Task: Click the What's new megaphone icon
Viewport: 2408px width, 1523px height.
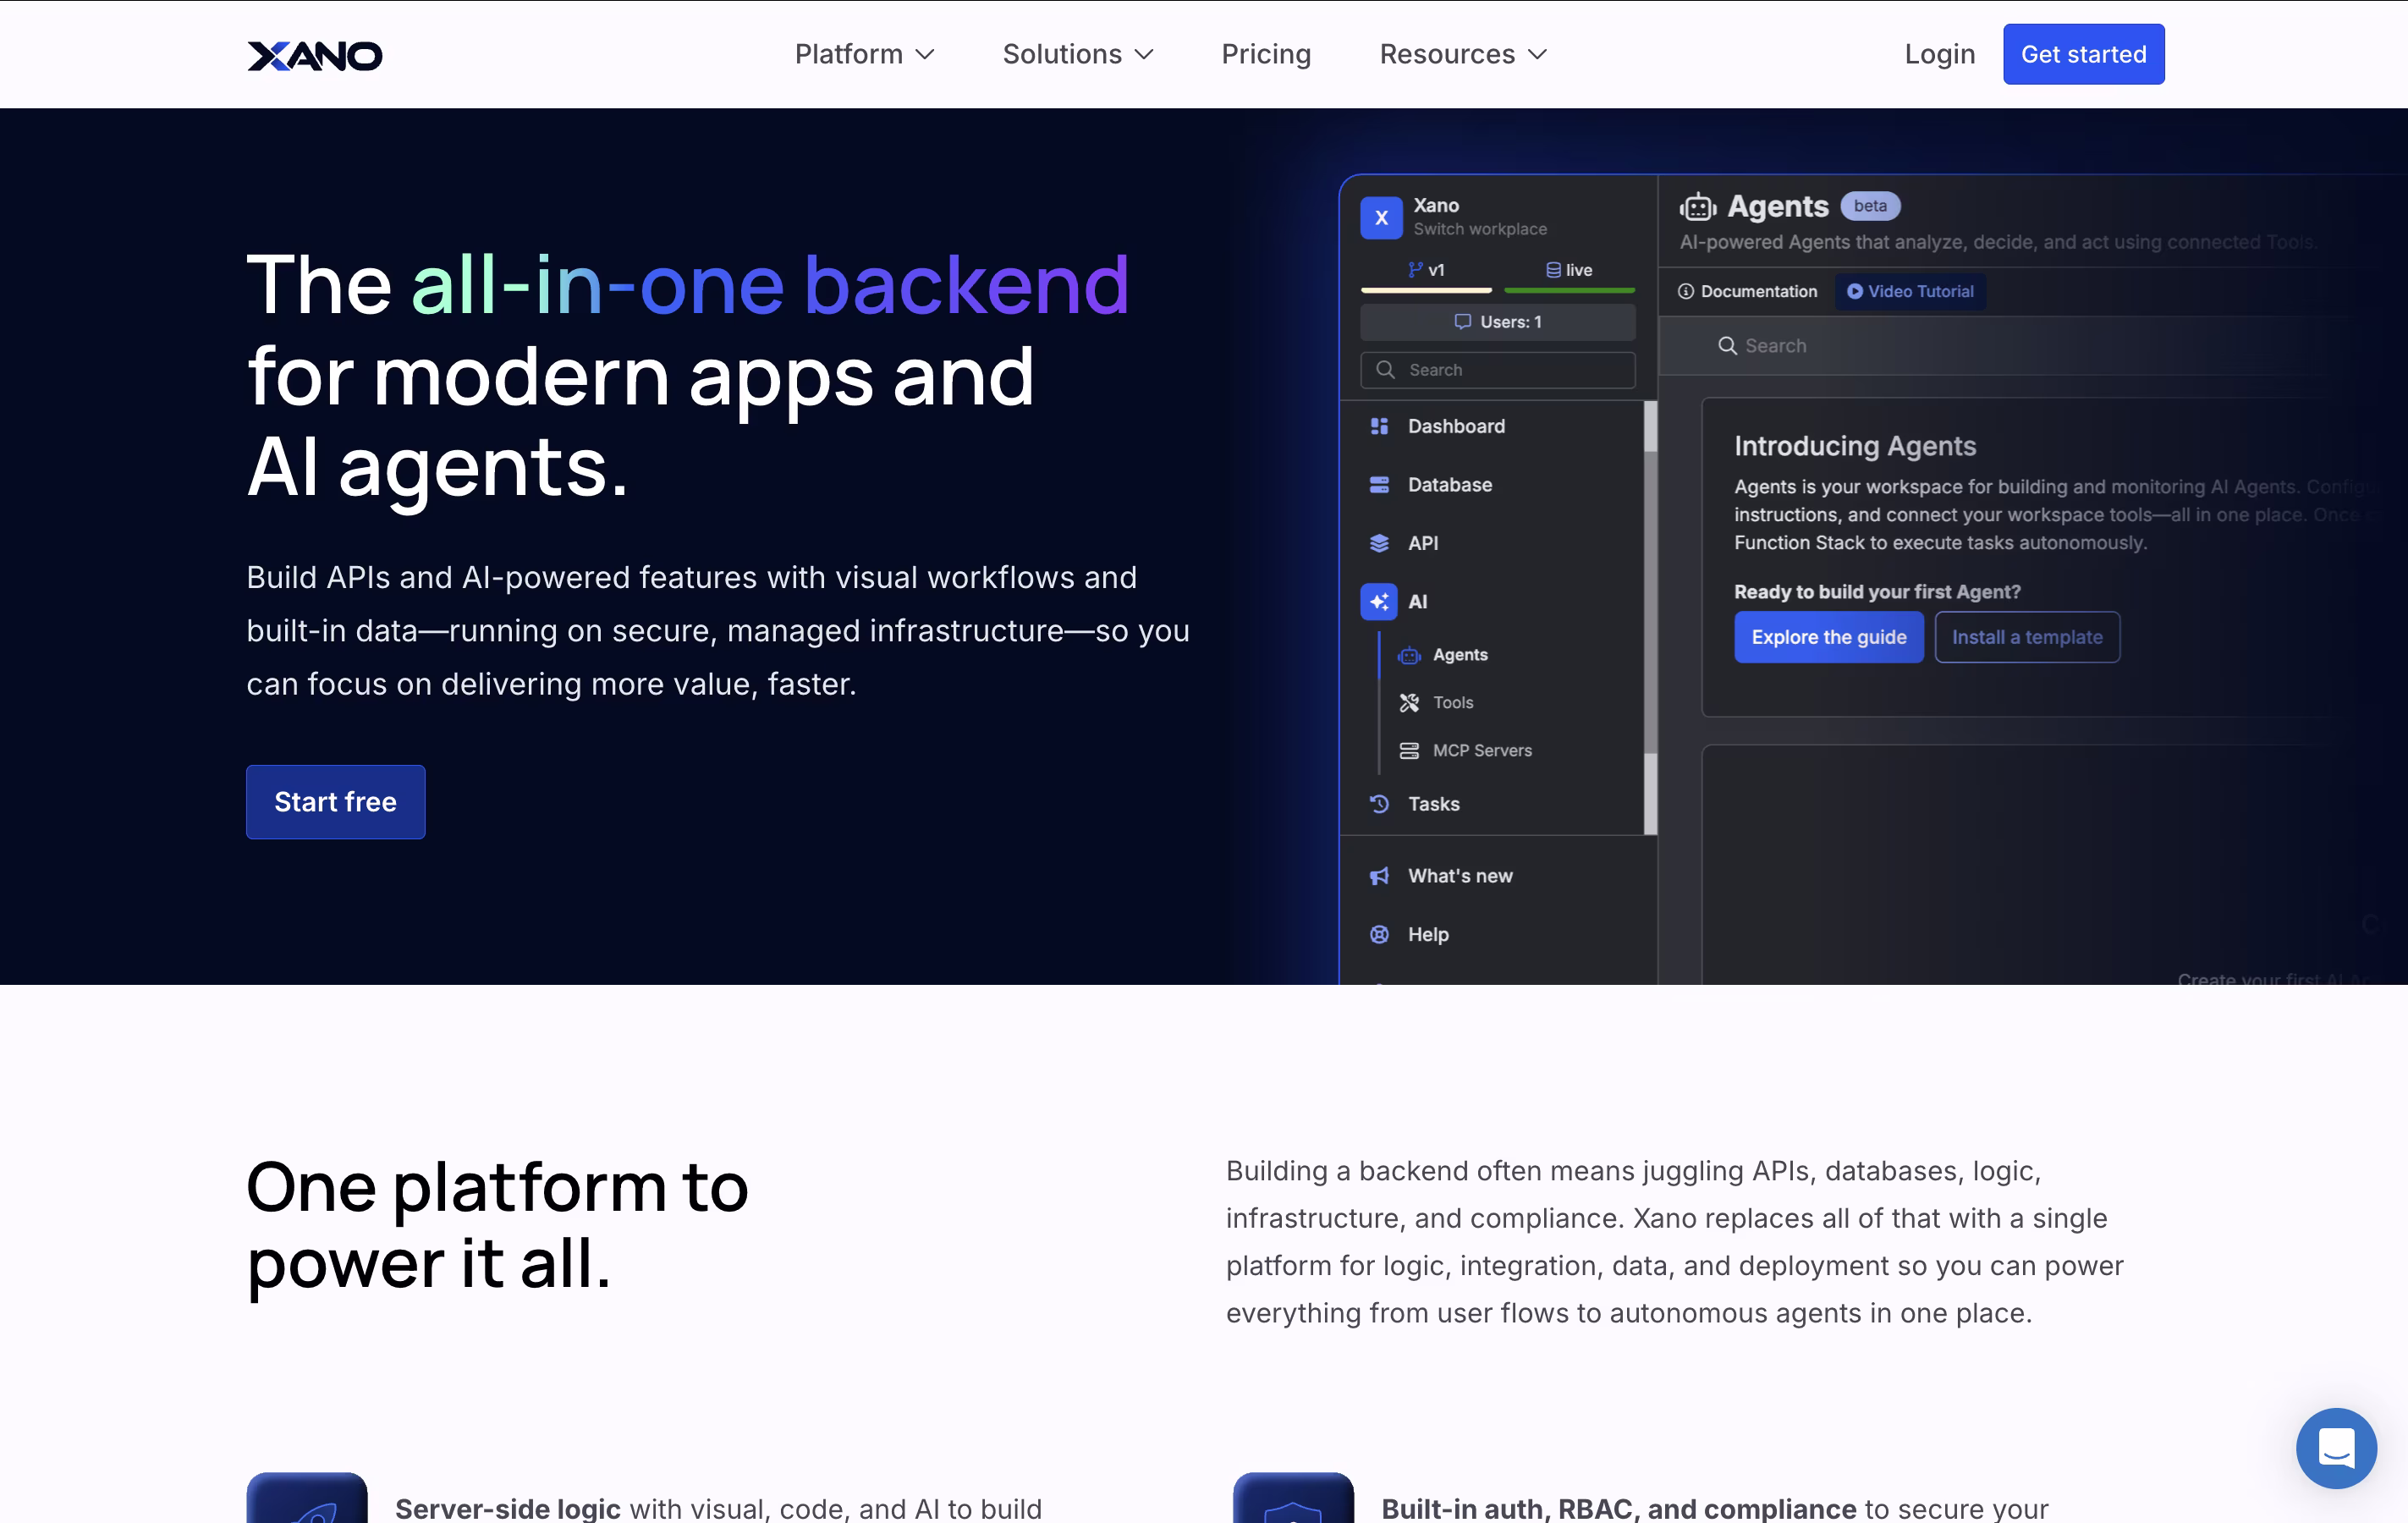Action: [1379, 876]
